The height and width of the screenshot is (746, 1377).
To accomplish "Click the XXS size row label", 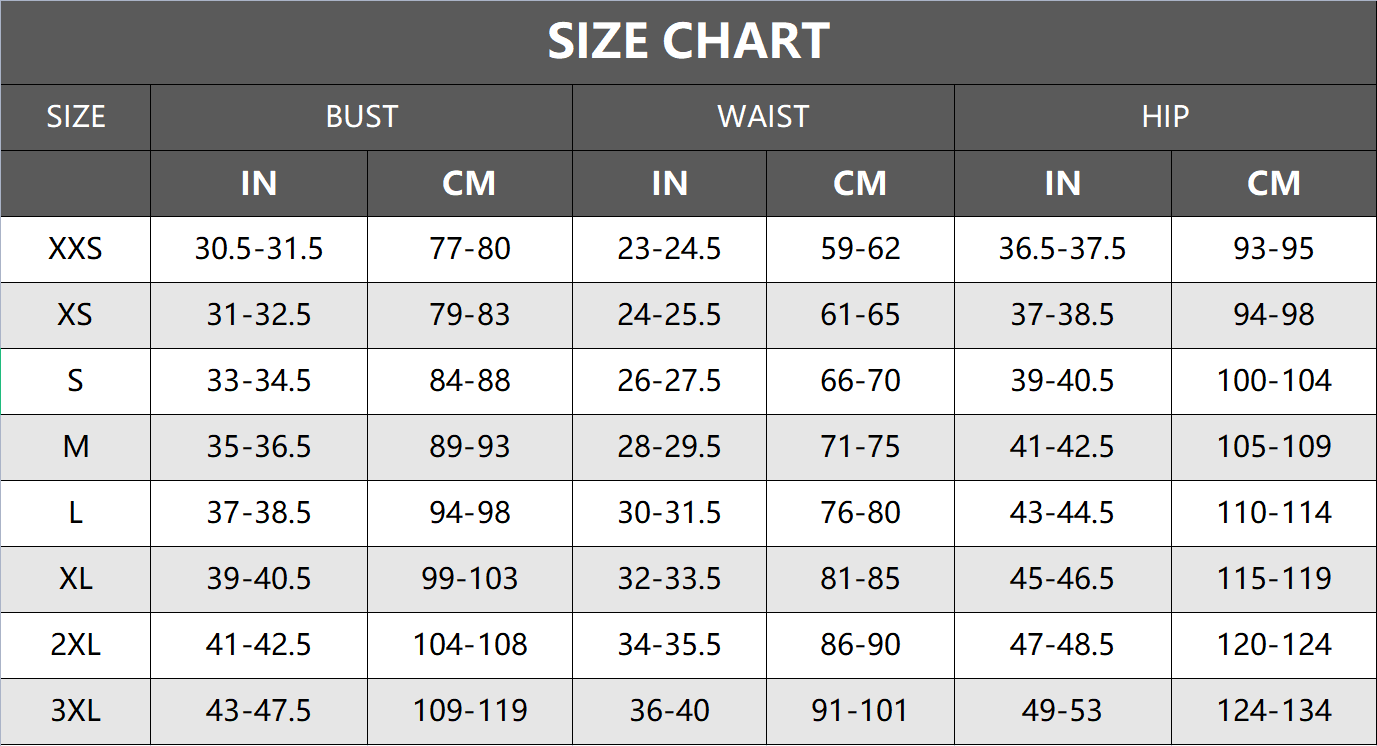I will tap(75, 249).
